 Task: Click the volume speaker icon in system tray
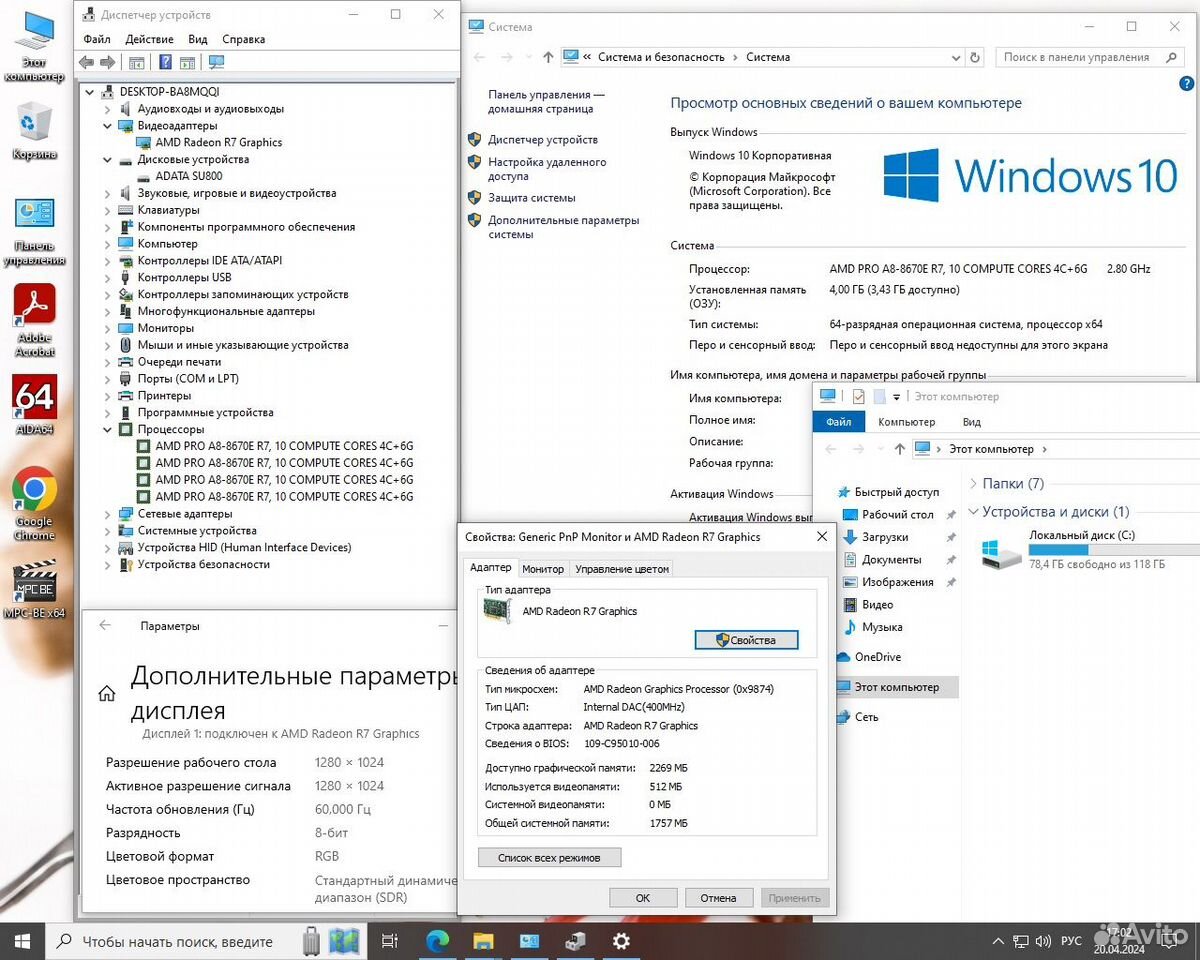[x=1043, y=941]
